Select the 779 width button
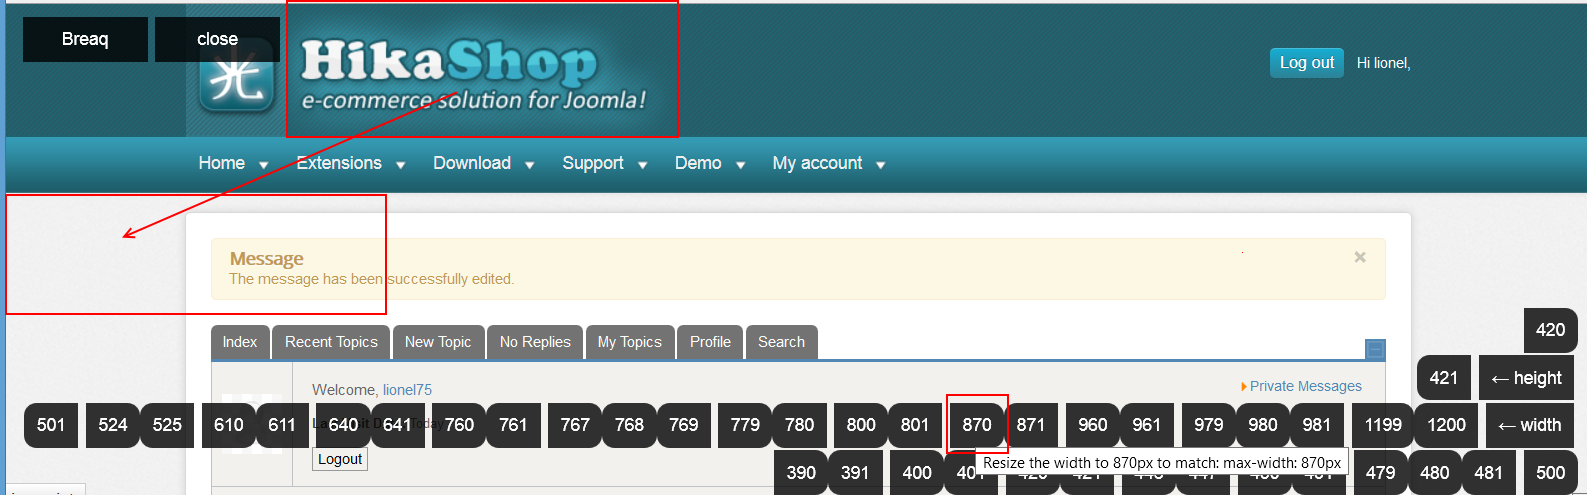Screen dimensions: 1587x495 tap(745, 425)
